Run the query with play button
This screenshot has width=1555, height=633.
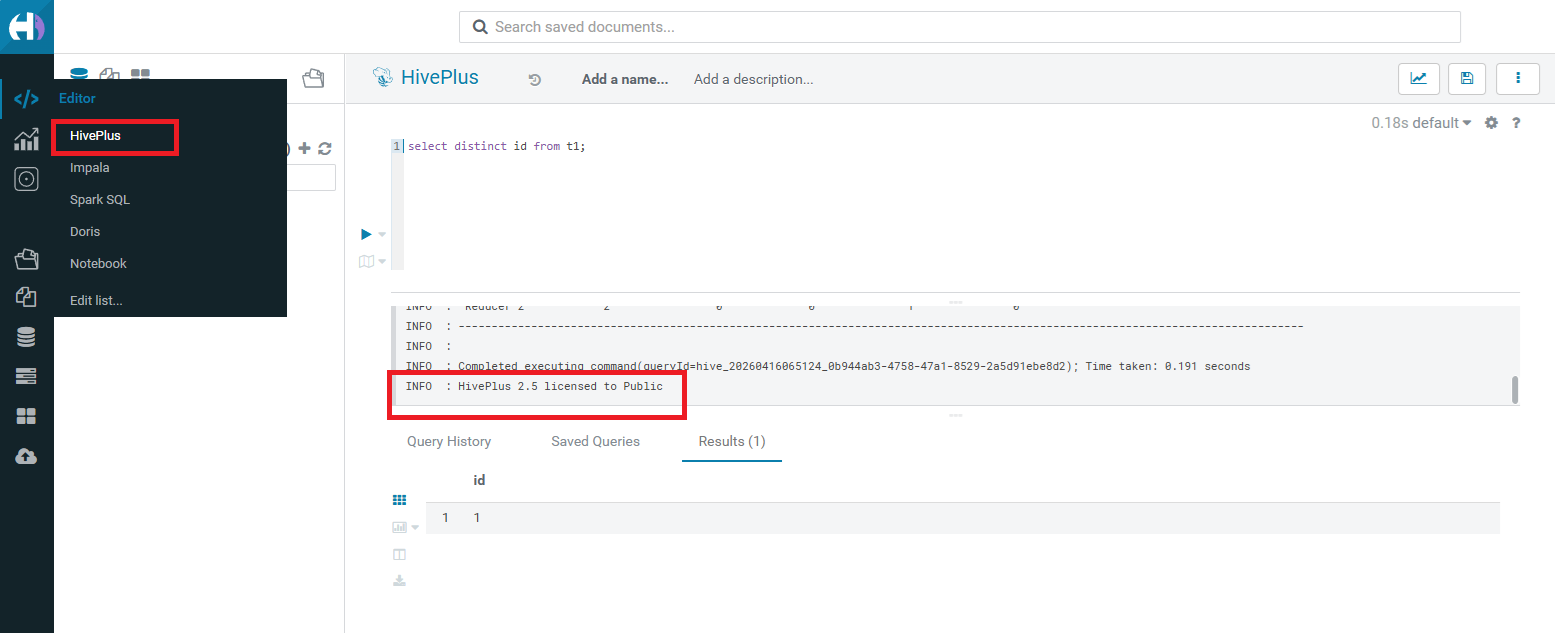coord(366,234)
